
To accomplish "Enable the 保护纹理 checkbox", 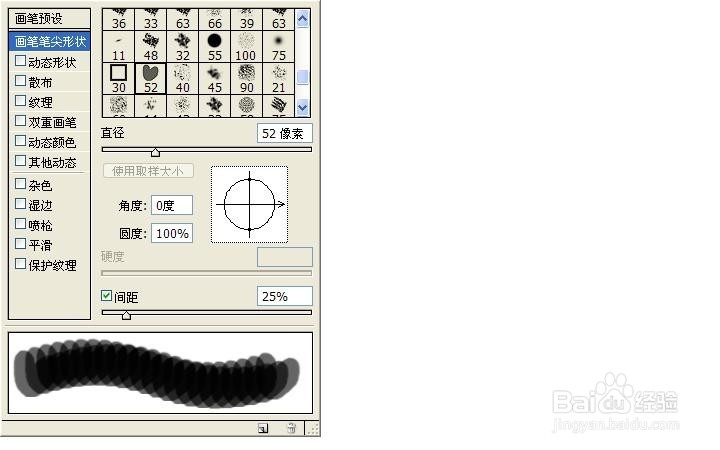I will pyautogui.click(x=20, y=264).
